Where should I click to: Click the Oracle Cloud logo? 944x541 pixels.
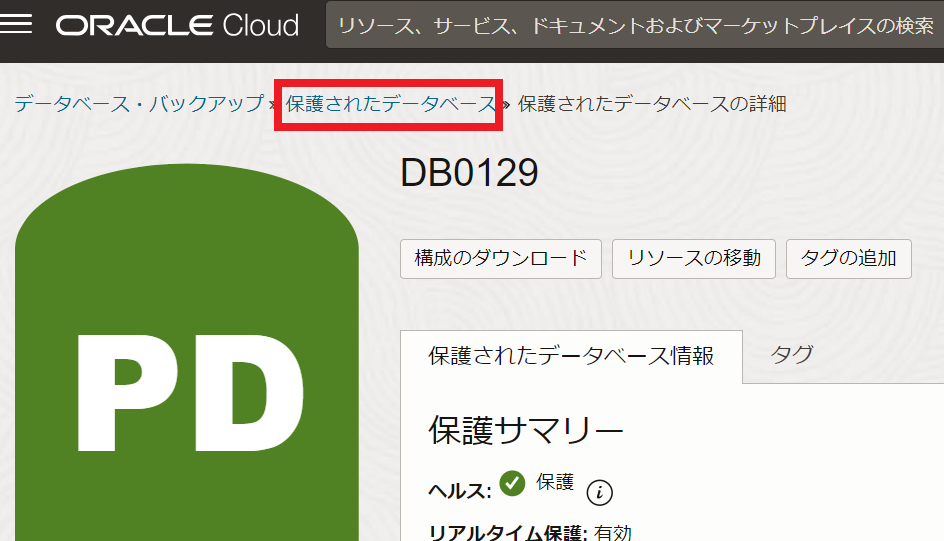click(x=177, y=25)
